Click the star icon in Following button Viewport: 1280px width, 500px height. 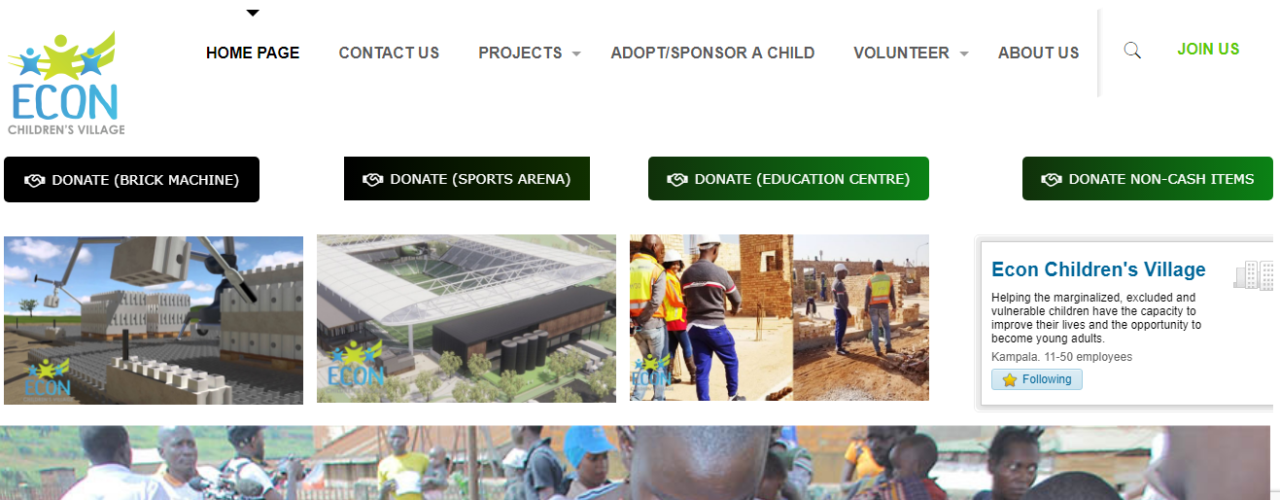pos(1009,380)
